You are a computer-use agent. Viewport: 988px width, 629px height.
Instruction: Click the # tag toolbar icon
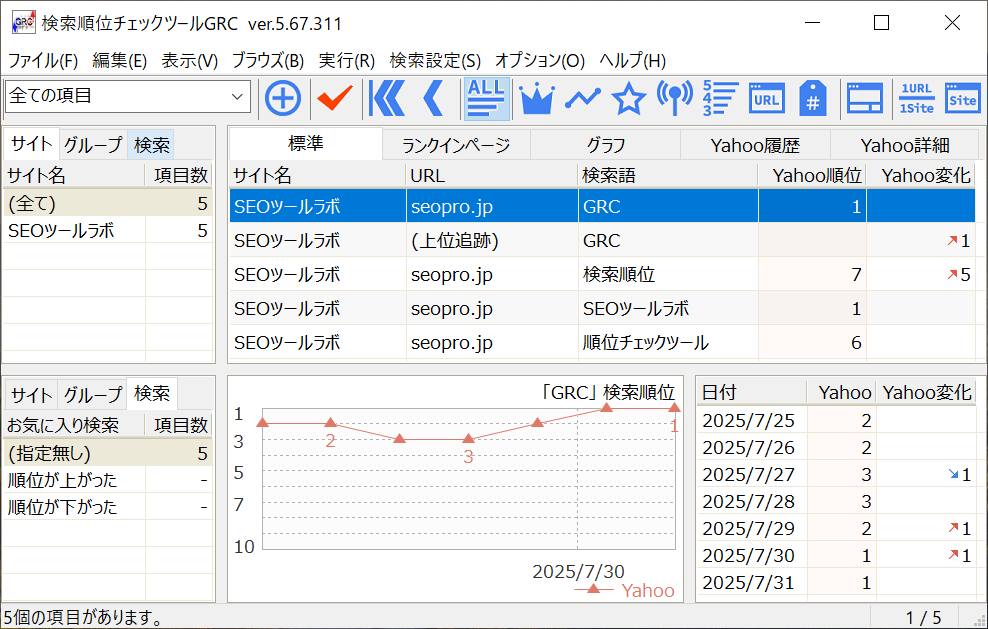(x=813, y=98)
